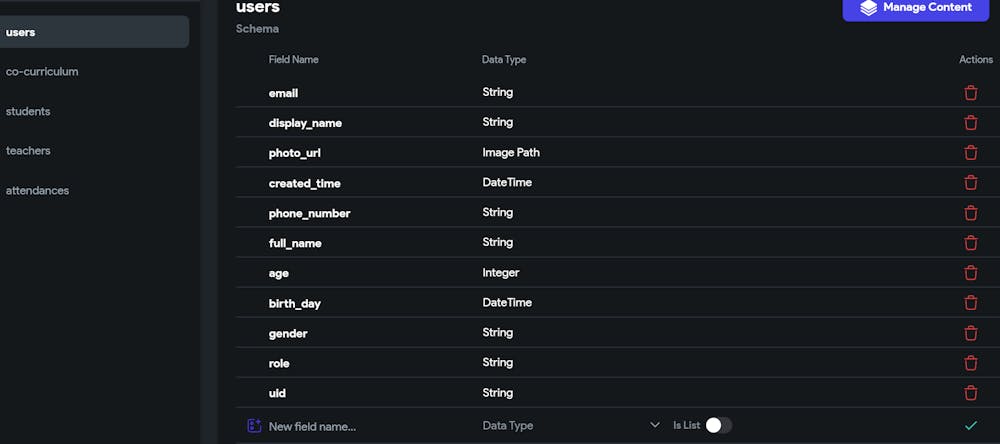Open the co-curriculum collection
The width and height of the screenshot is (1000, 444).
(42, 71)
